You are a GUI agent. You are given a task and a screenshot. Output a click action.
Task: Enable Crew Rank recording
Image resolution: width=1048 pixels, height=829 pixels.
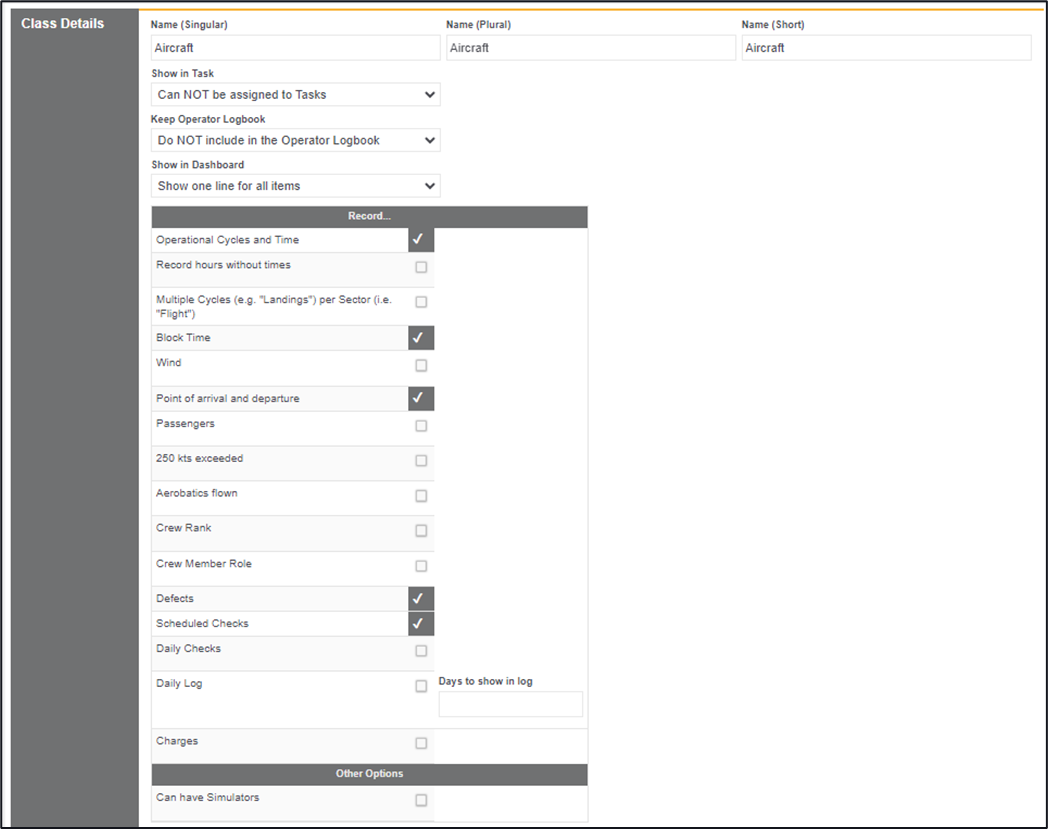point(421,531)
